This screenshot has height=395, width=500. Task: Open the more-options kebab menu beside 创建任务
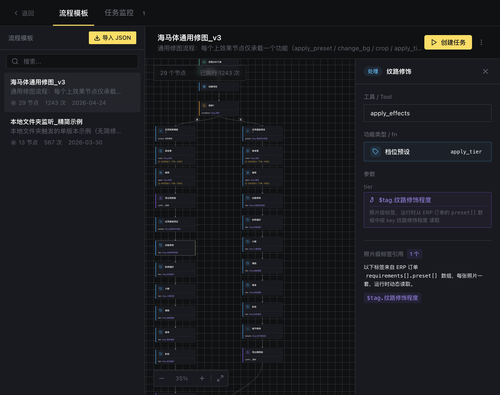(x=481, y=42)
